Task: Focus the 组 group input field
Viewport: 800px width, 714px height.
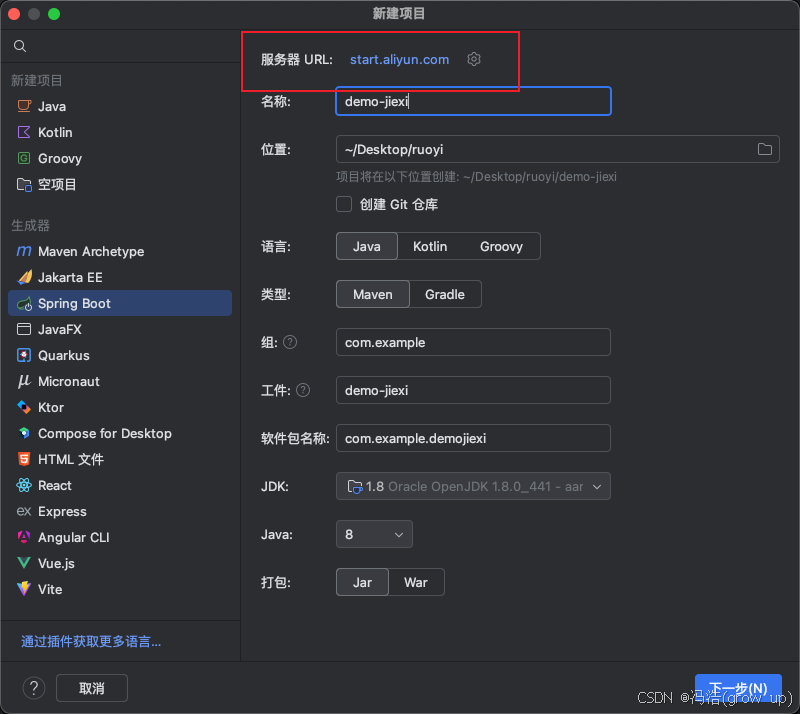Action: click(473, 342)
